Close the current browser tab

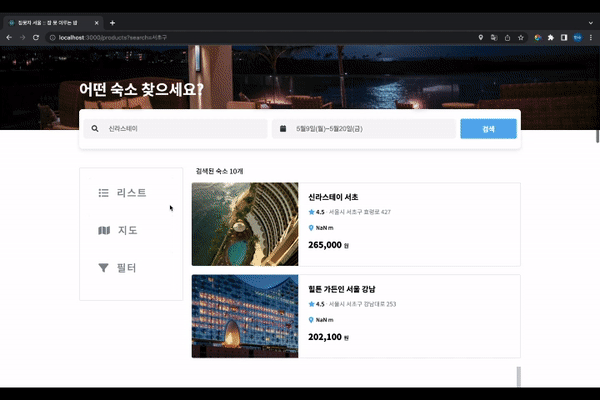(x=96, y=23)
